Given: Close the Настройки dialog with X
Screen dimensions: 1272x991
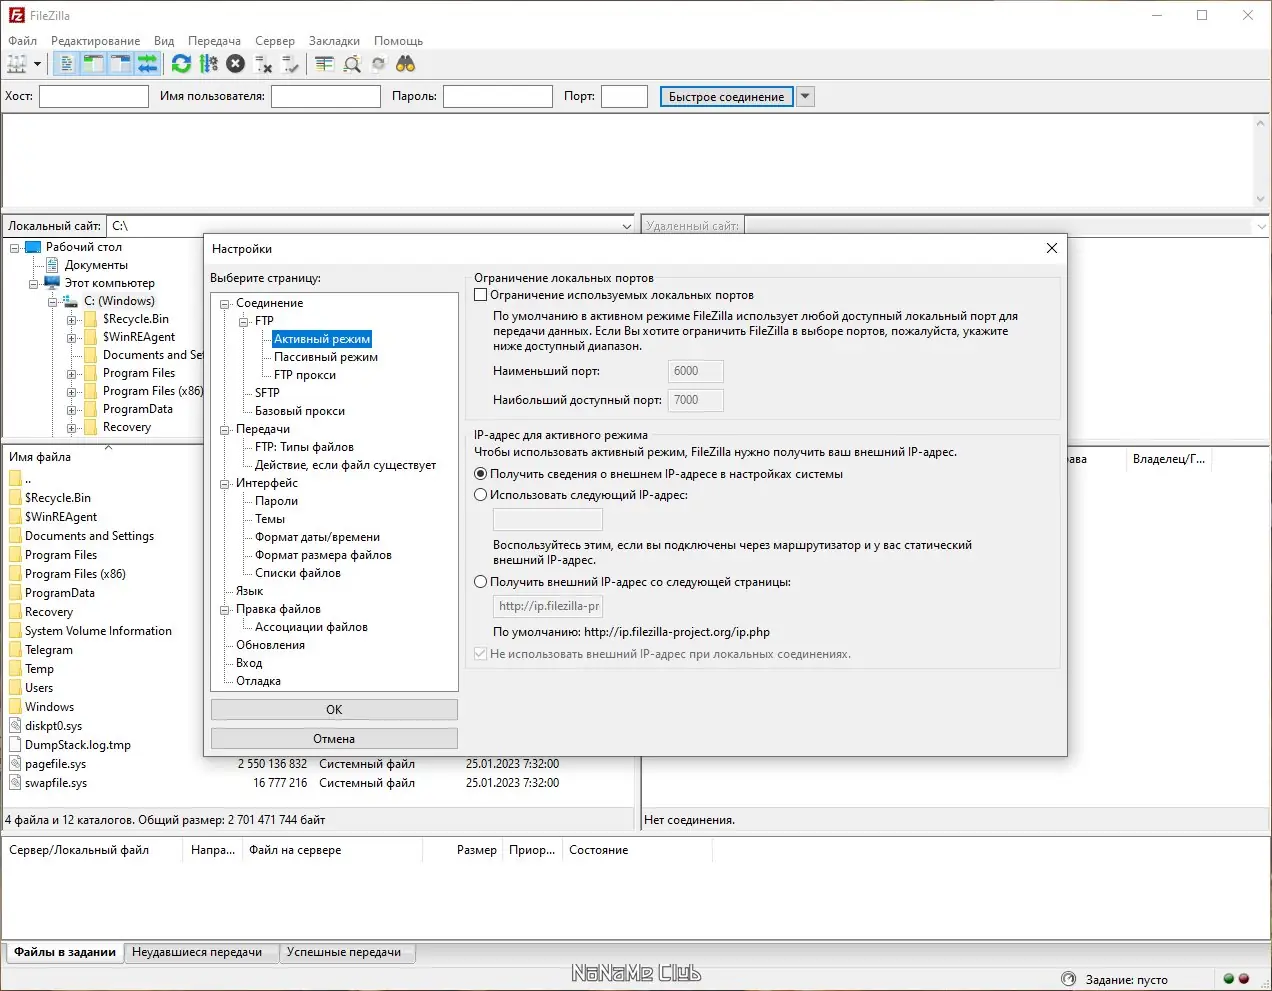Looking at the screenshot, I should point(1051,248).
